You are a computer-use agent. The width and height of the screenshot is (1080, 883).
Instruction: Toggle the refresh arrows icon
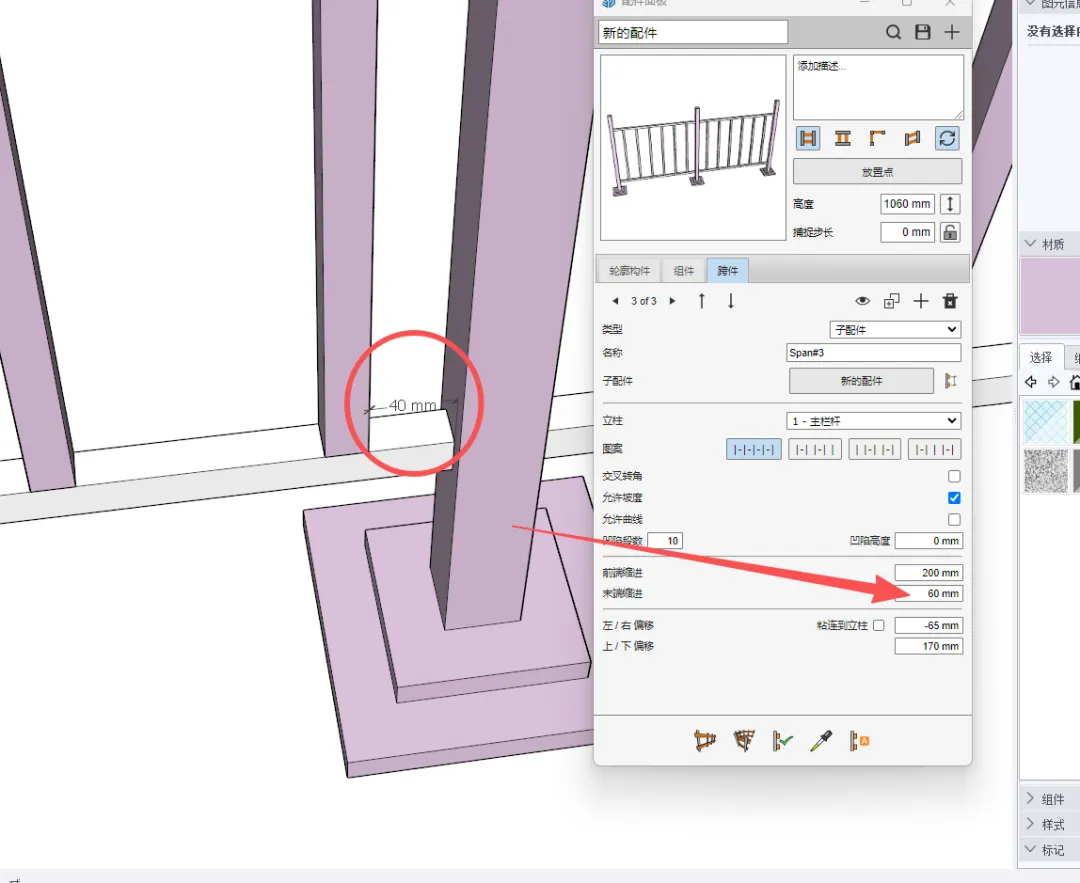click(947, 138)
